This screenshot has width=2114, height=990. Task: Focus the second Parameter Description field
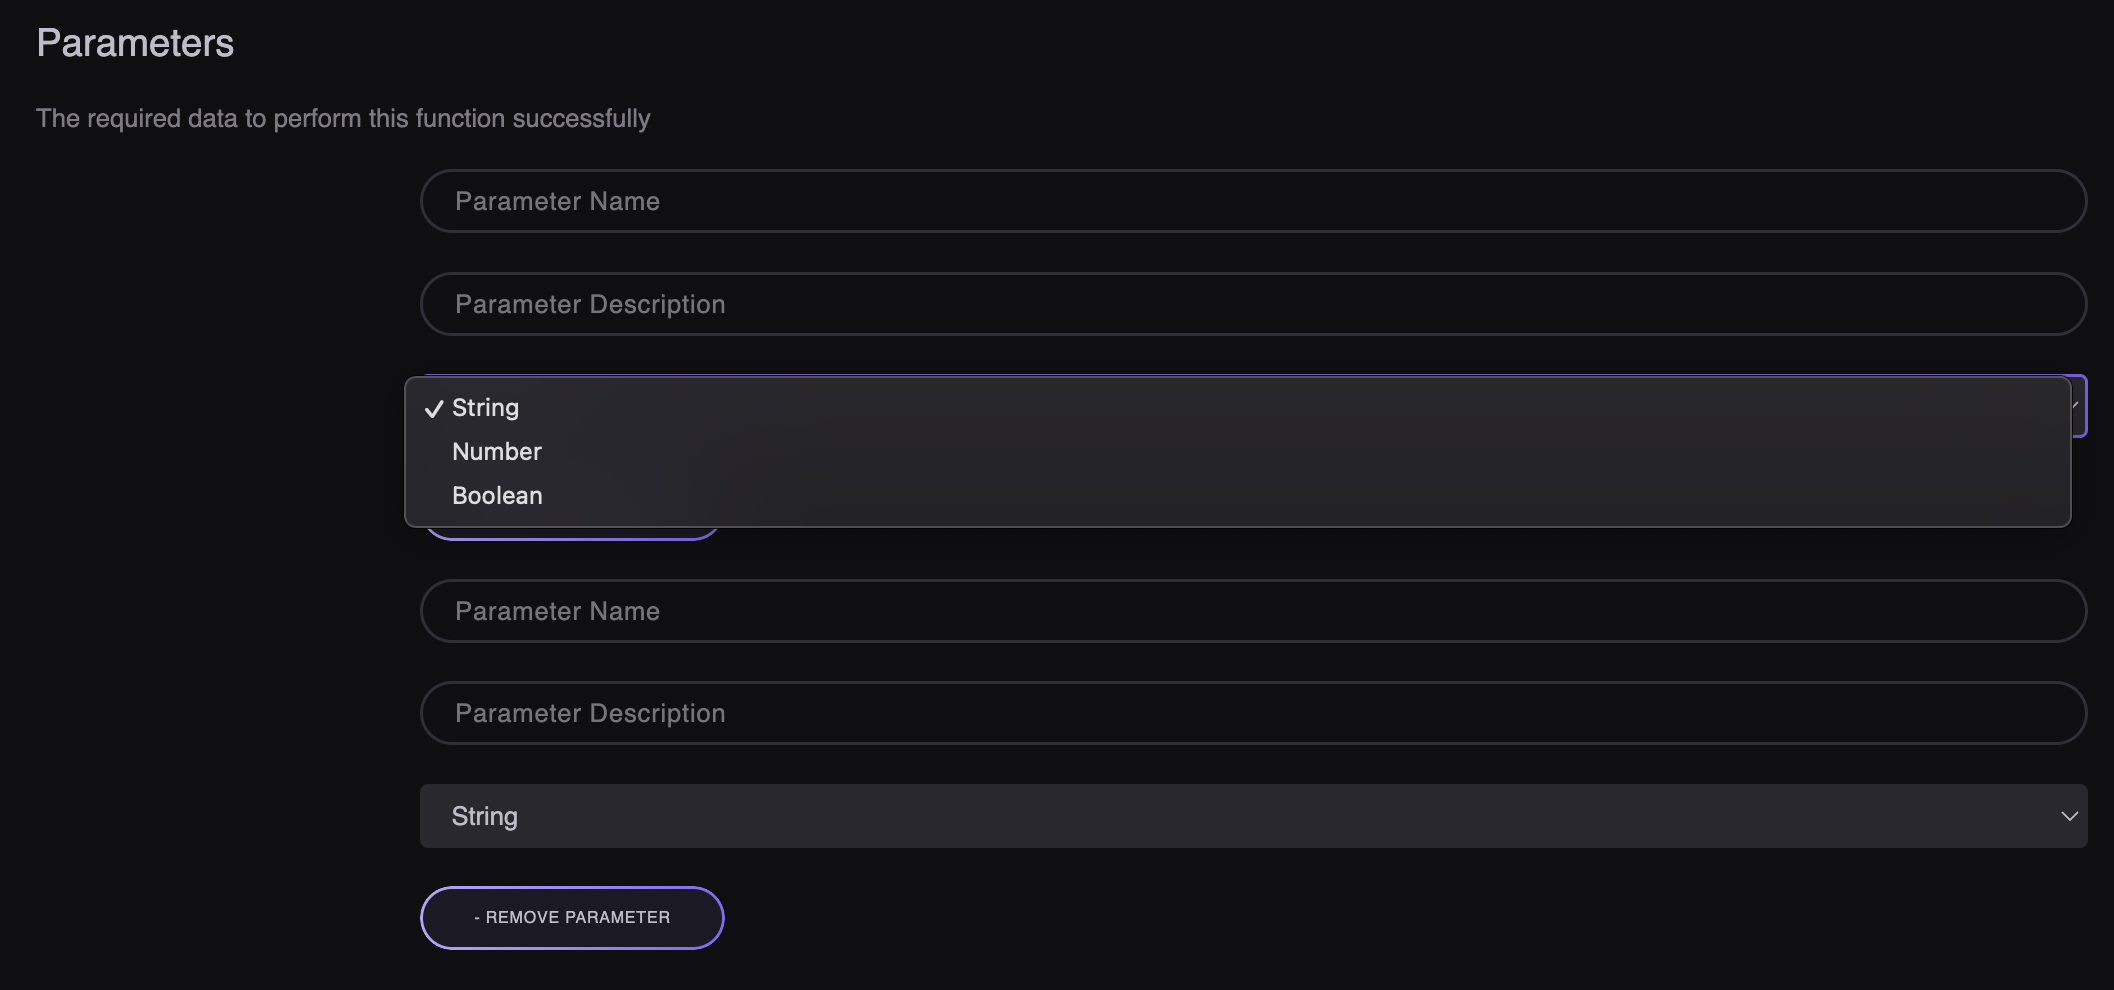pos(1252,713)
